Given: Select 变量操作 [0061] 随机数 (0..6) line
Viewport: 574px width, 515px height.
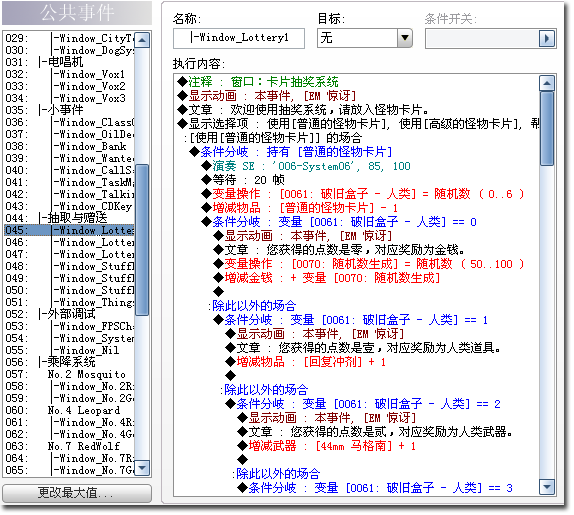Looking at the screenshot, I should point(362,194).
